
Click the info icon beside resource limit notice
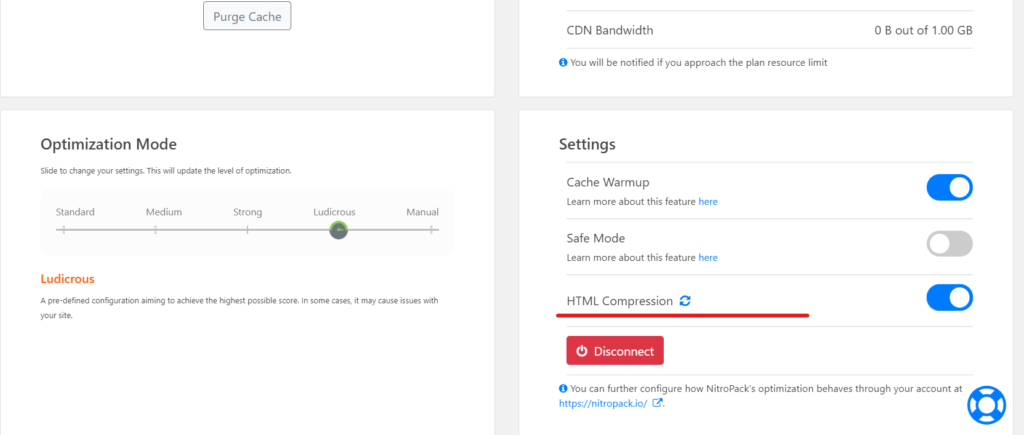563,63
